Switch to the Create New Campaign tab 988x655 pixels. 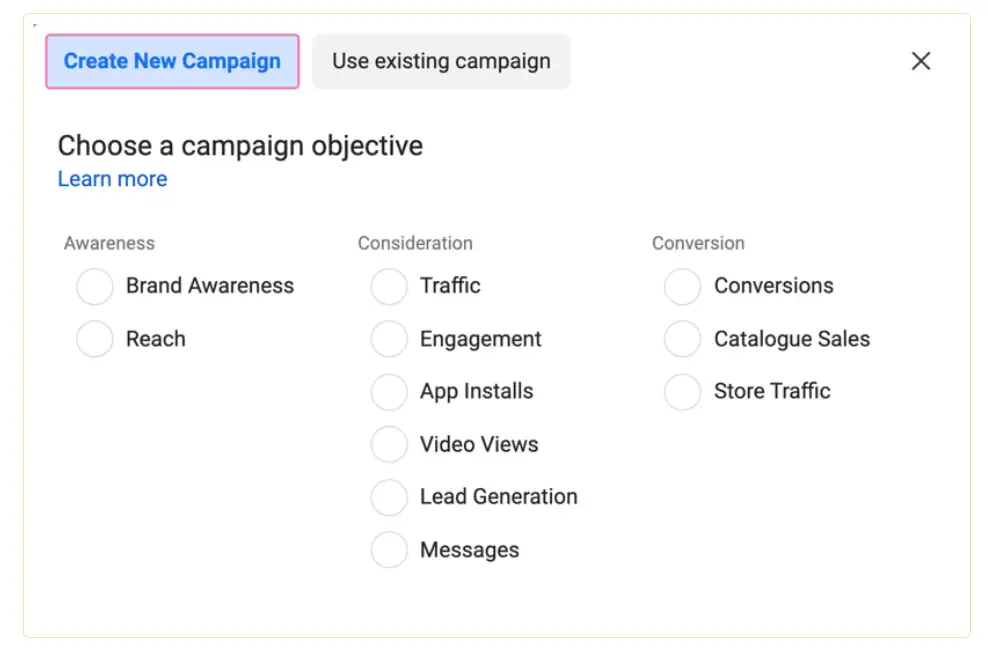click(171, 61)
